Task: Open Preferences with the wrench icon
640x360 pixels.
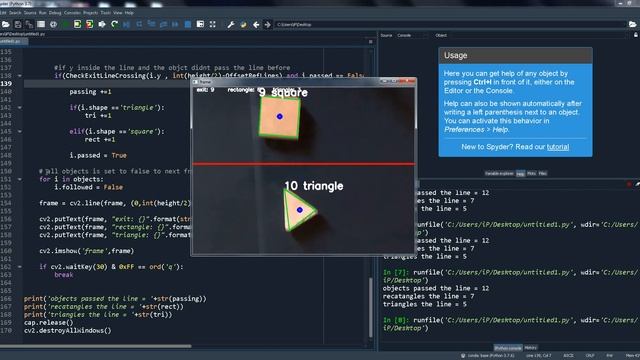Action: coord(231,24)
